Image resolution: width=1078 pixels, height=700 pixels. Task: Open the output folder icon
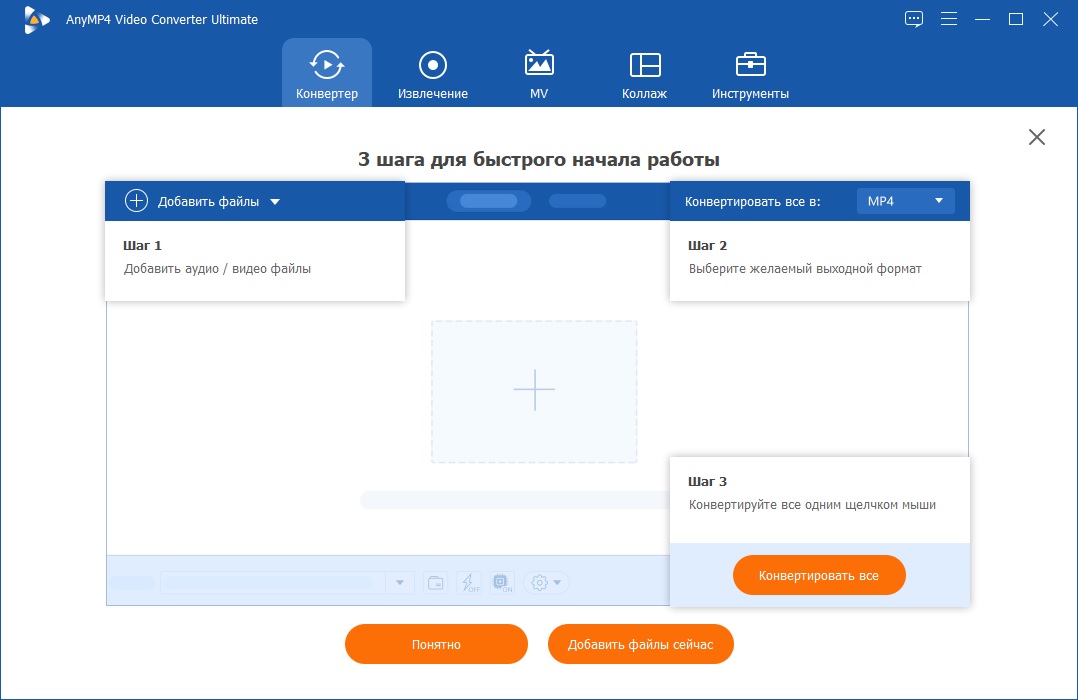pos(436,581)
